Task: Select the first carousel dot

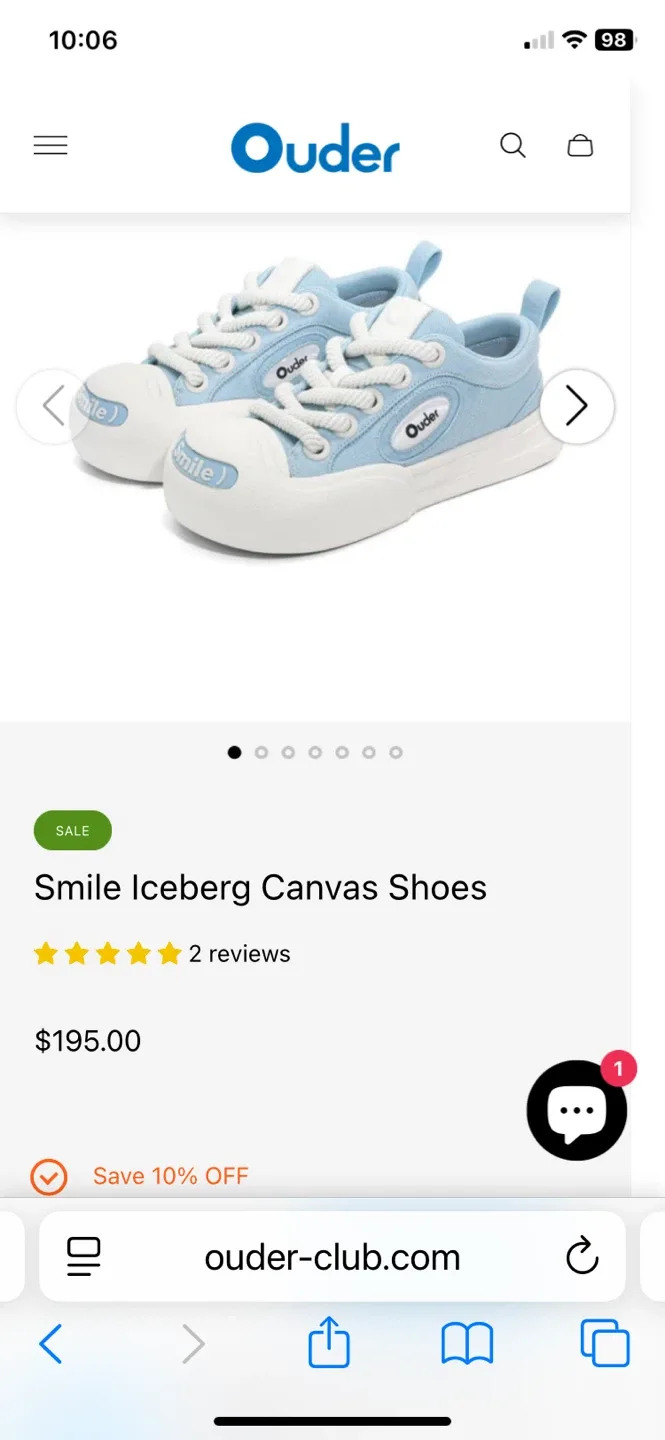Action: (234, 752)
